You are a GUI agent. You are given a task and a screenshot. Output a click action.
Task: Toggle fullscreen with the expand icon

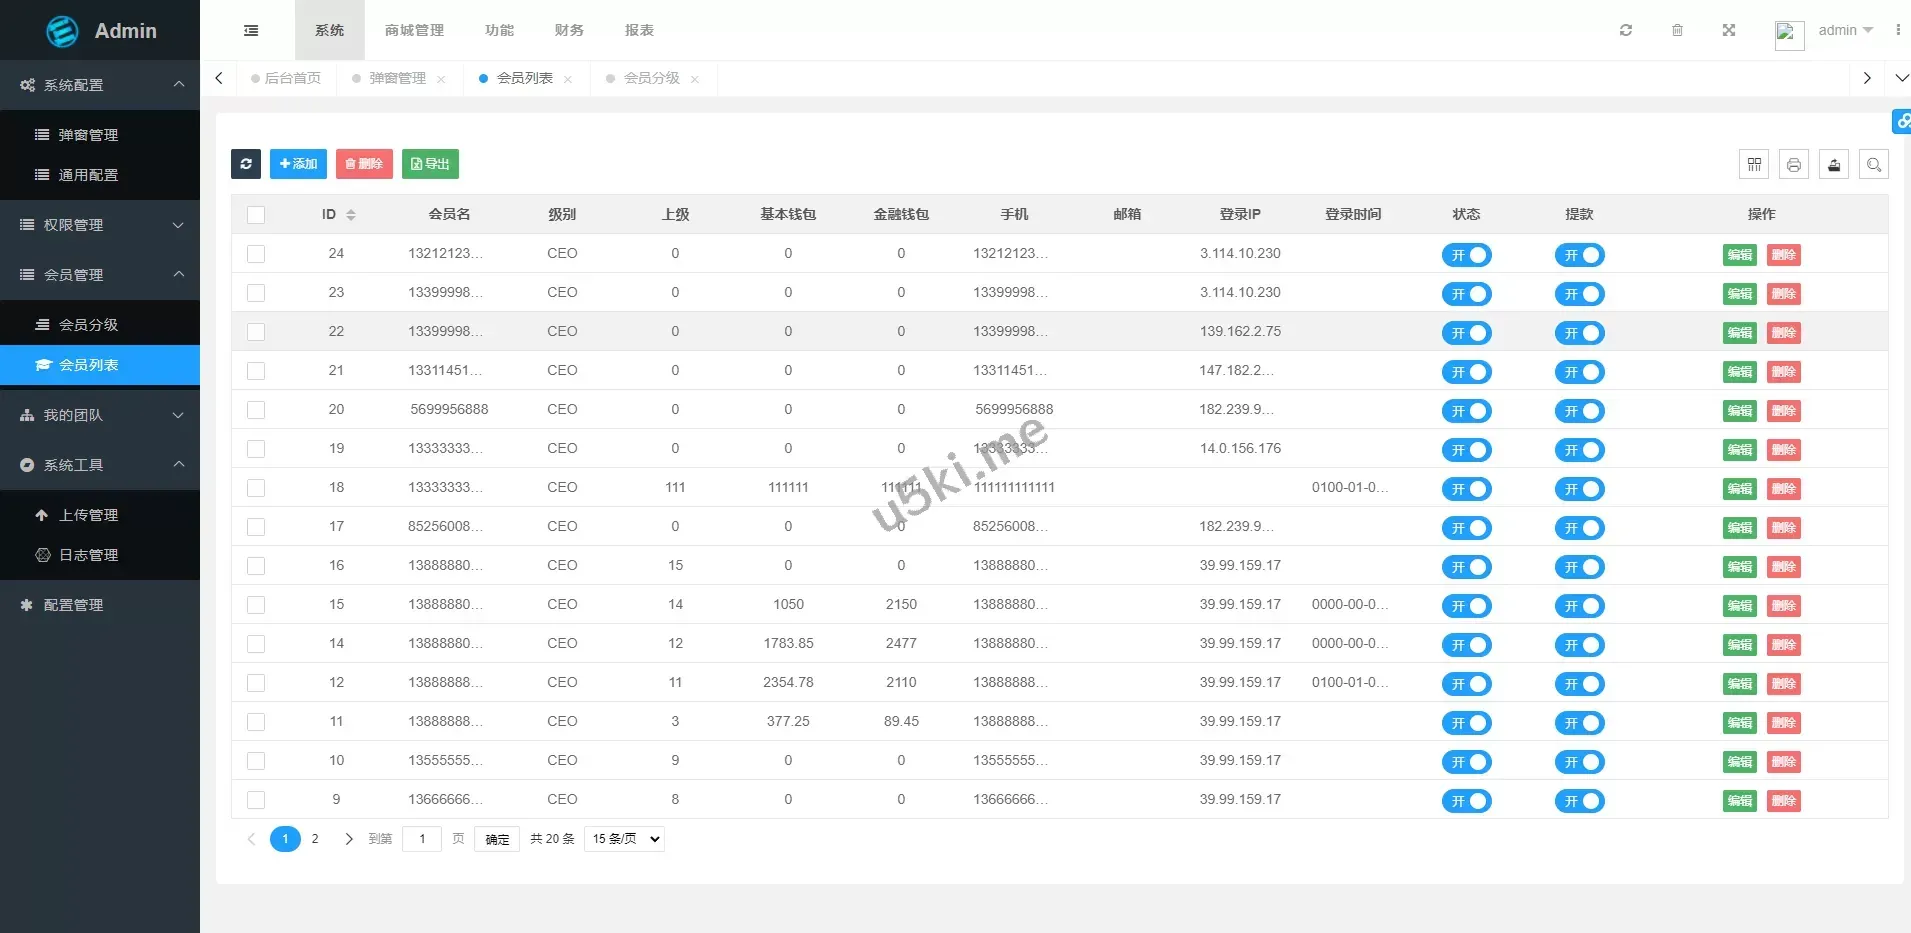[1729, 30]
